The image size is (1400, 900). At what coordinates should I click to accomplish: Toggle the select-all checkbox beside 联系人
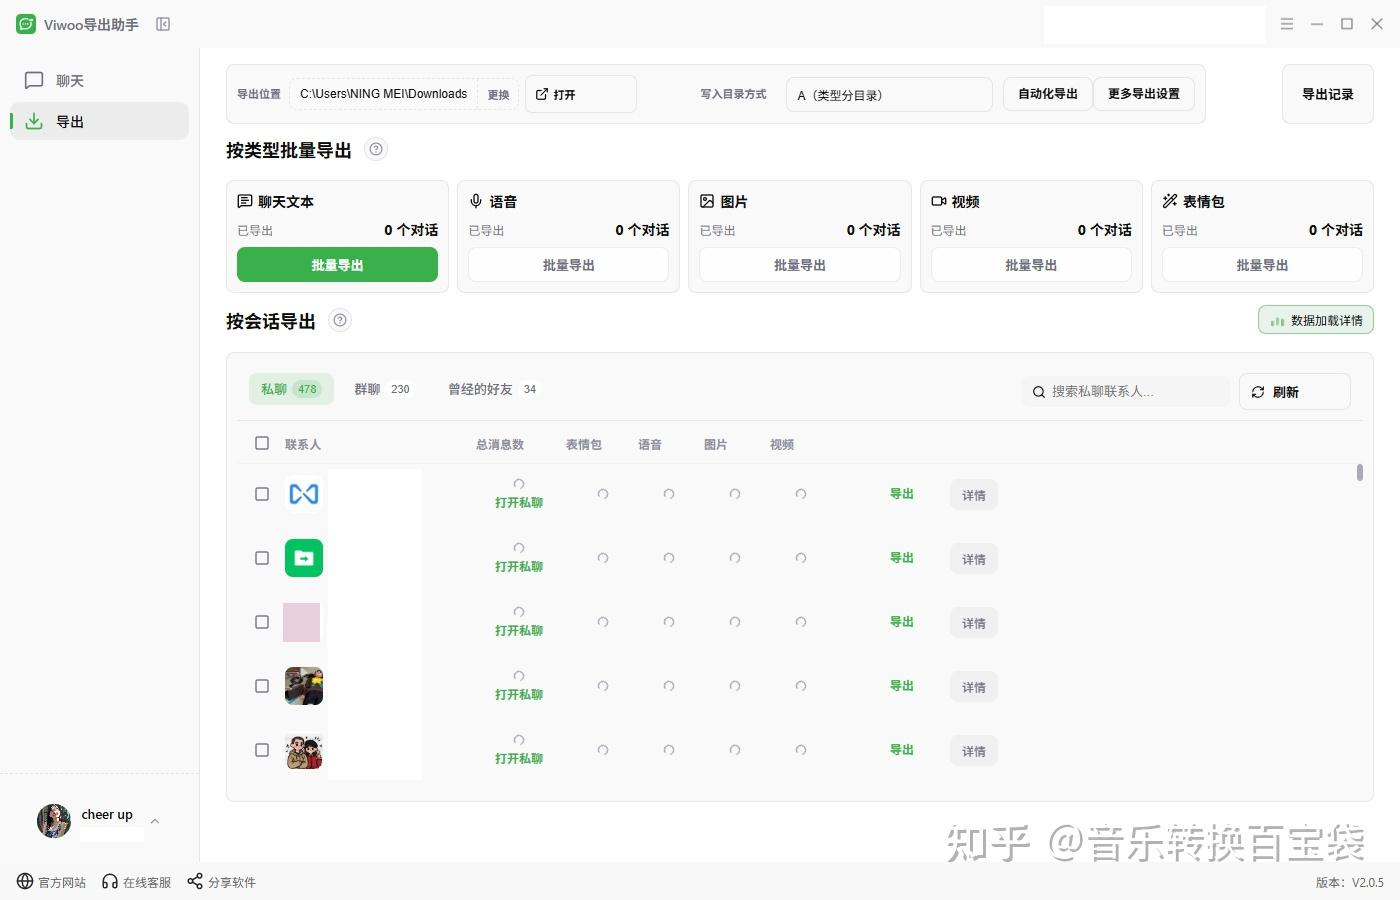coord(262,443)
